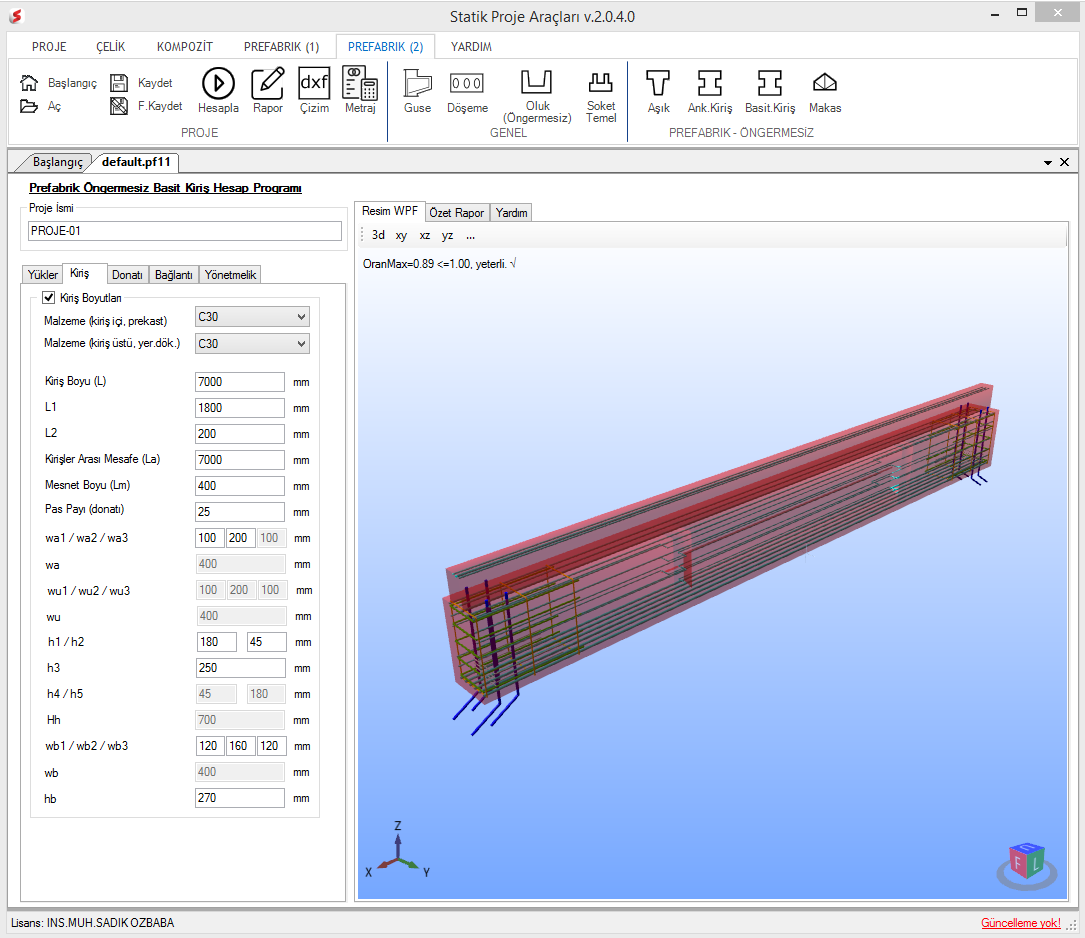Screen dimensions: 1085x938
Task: Save project with Kaydet icon
Action: coord(119,83)
